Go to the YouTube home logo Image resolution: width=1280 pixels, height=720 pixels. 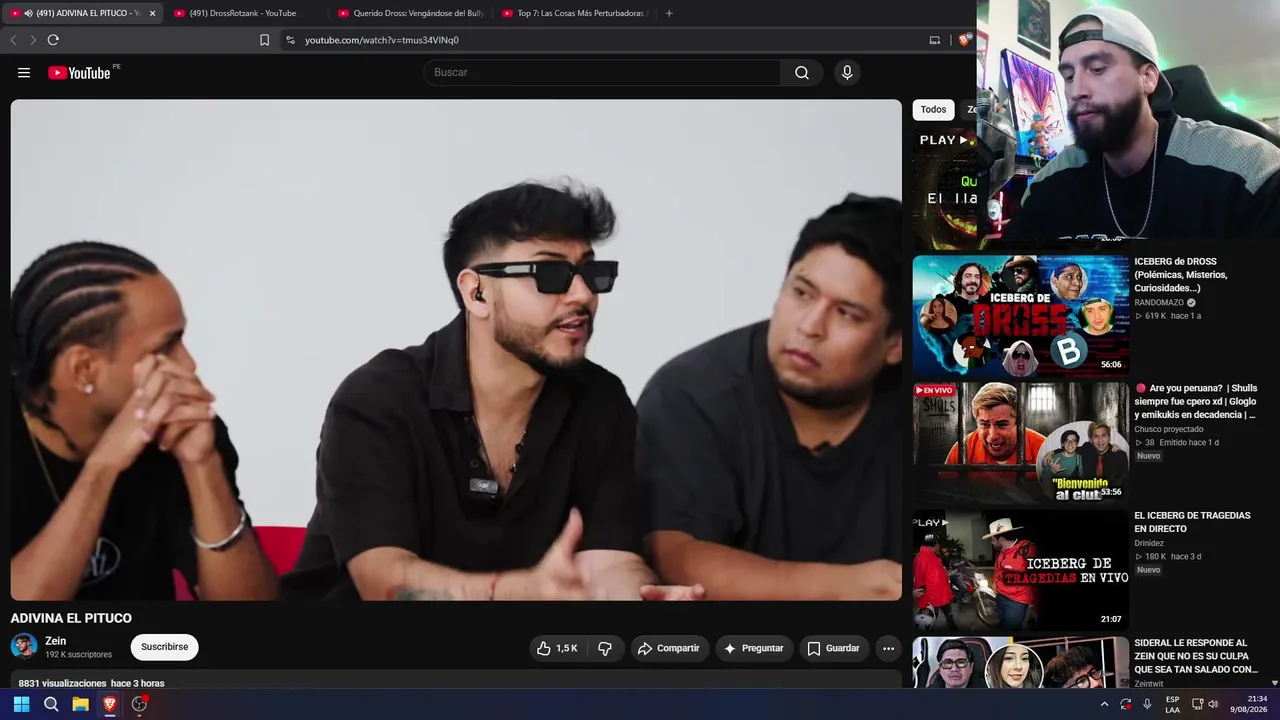[79, 73]
